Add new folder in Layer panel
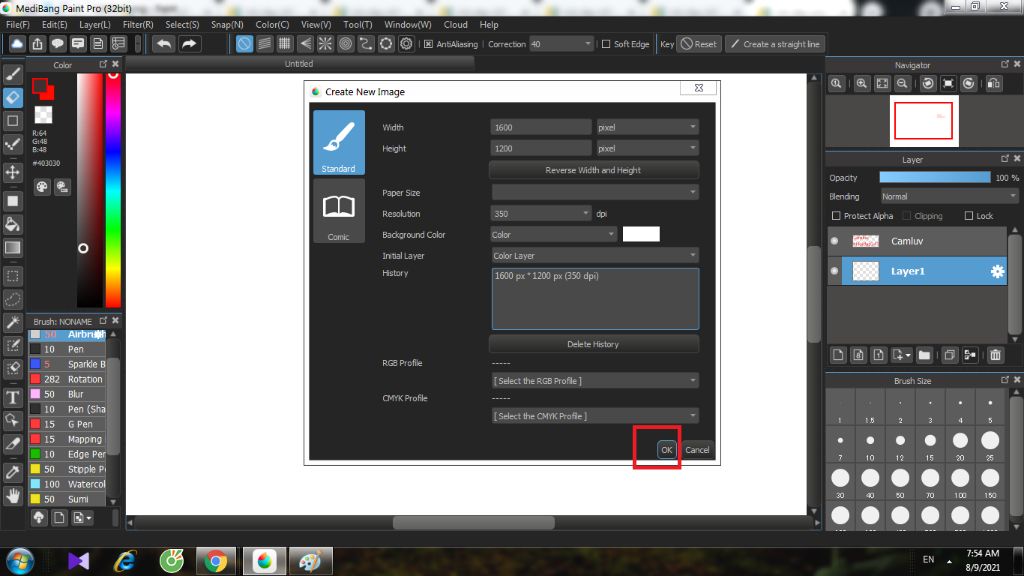This screenshot has width=1024, height=576. tap(923, 355)
